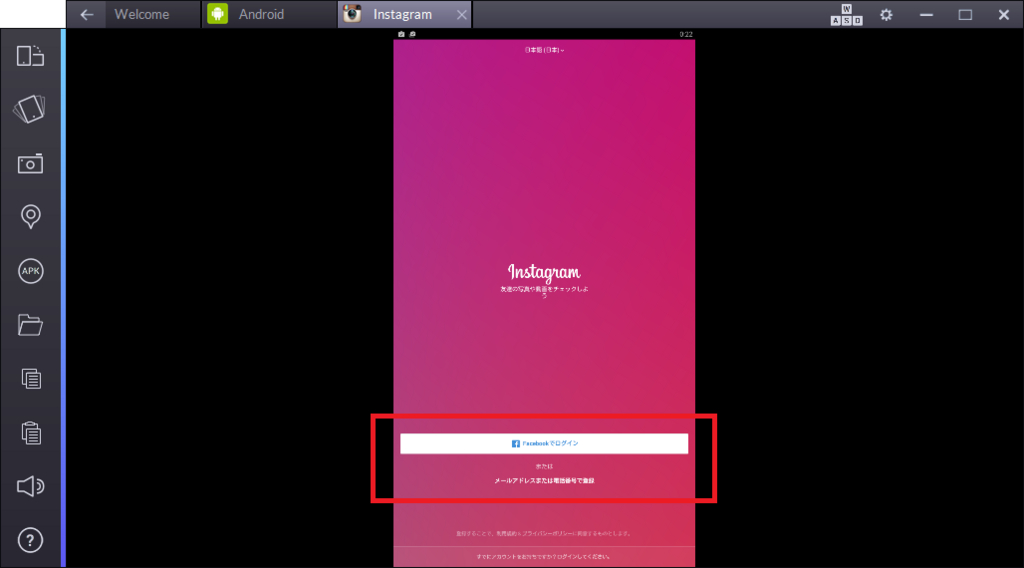Screen dimensions: 1024x568
Task: Minimize the BlueStacks window
Action: point(926,14)
